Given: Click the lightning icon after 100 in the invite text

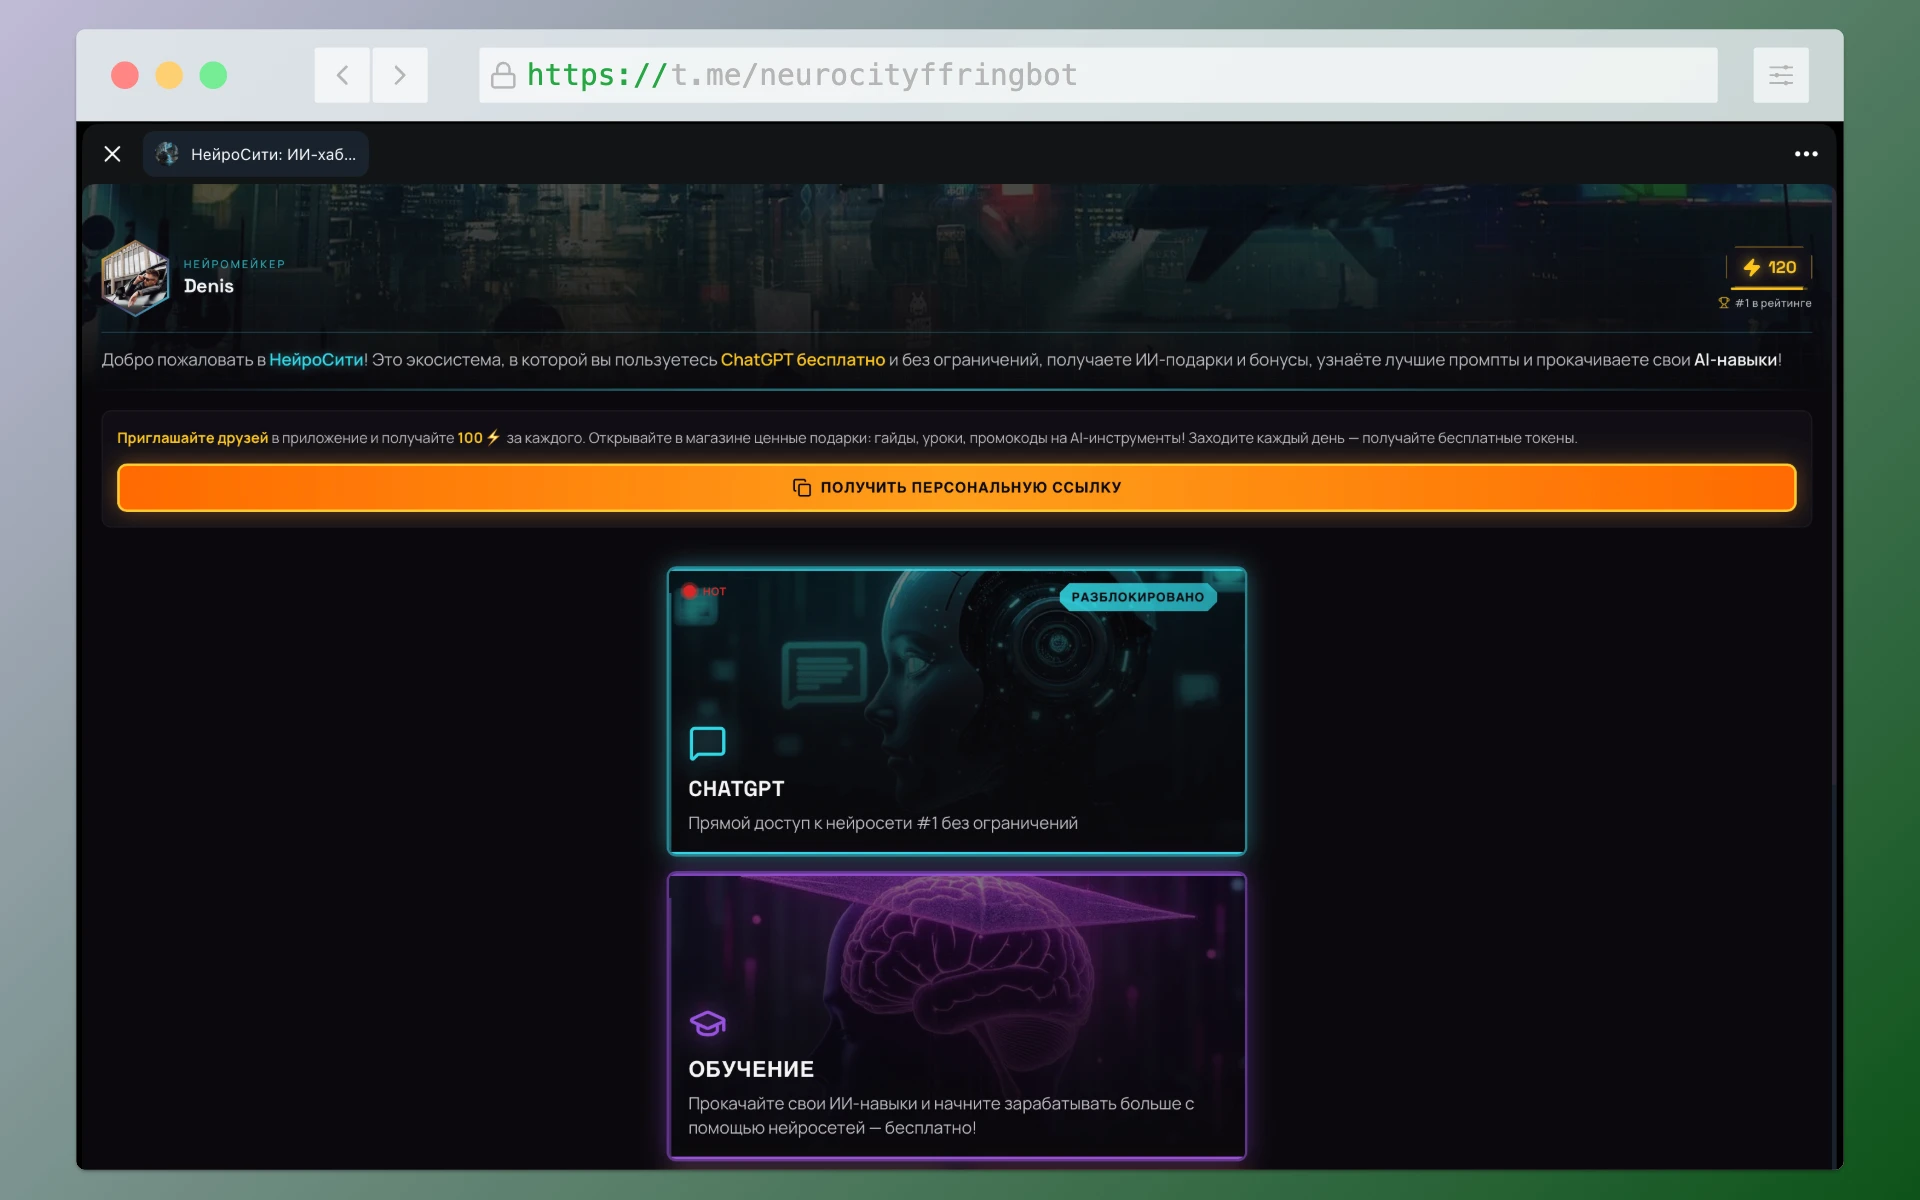Looking at the screenshot, I should [x=493, y=437].
